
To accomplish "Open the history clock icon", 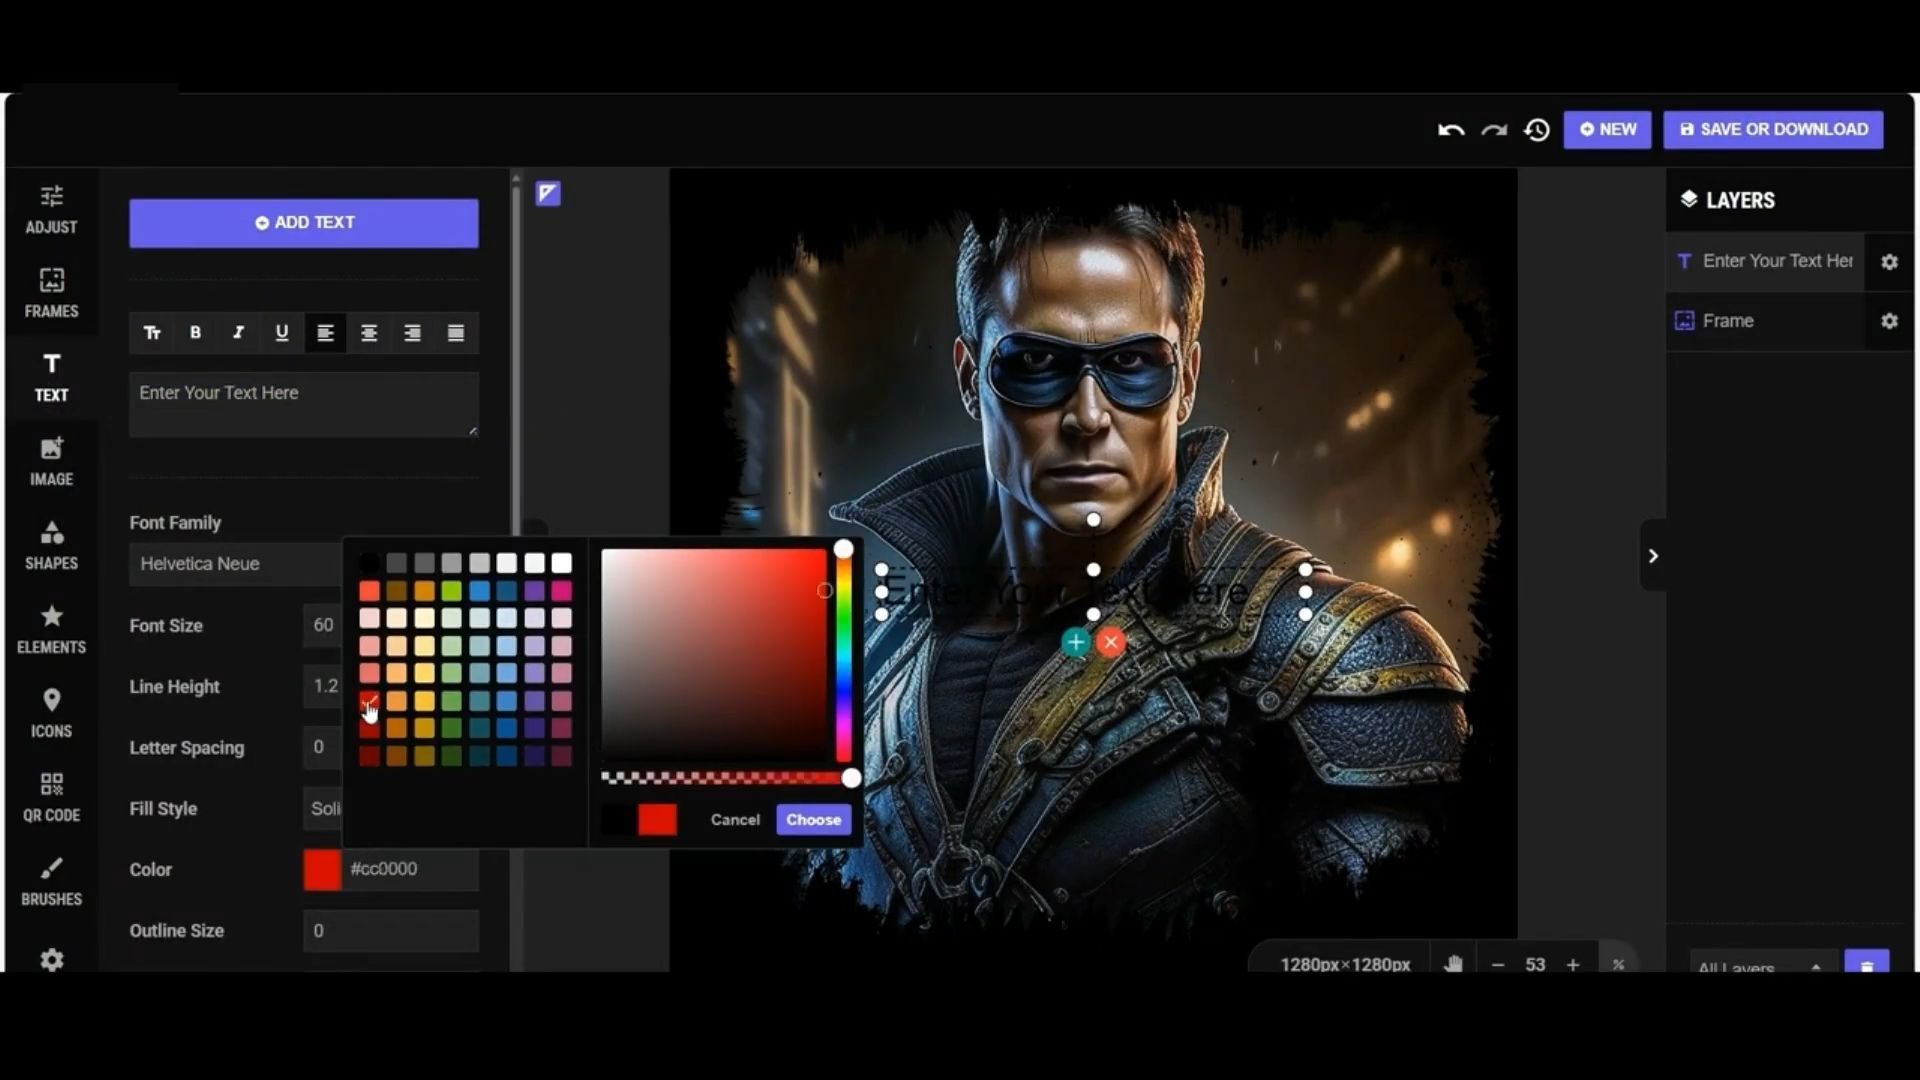I will pyautogui.click(x=1537, y=130).
